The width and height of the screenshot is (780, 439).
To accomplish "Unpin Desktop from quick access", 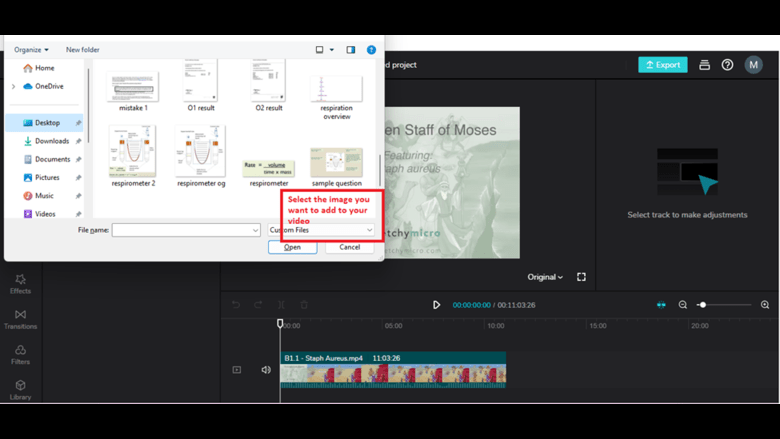I will (78, 123).
